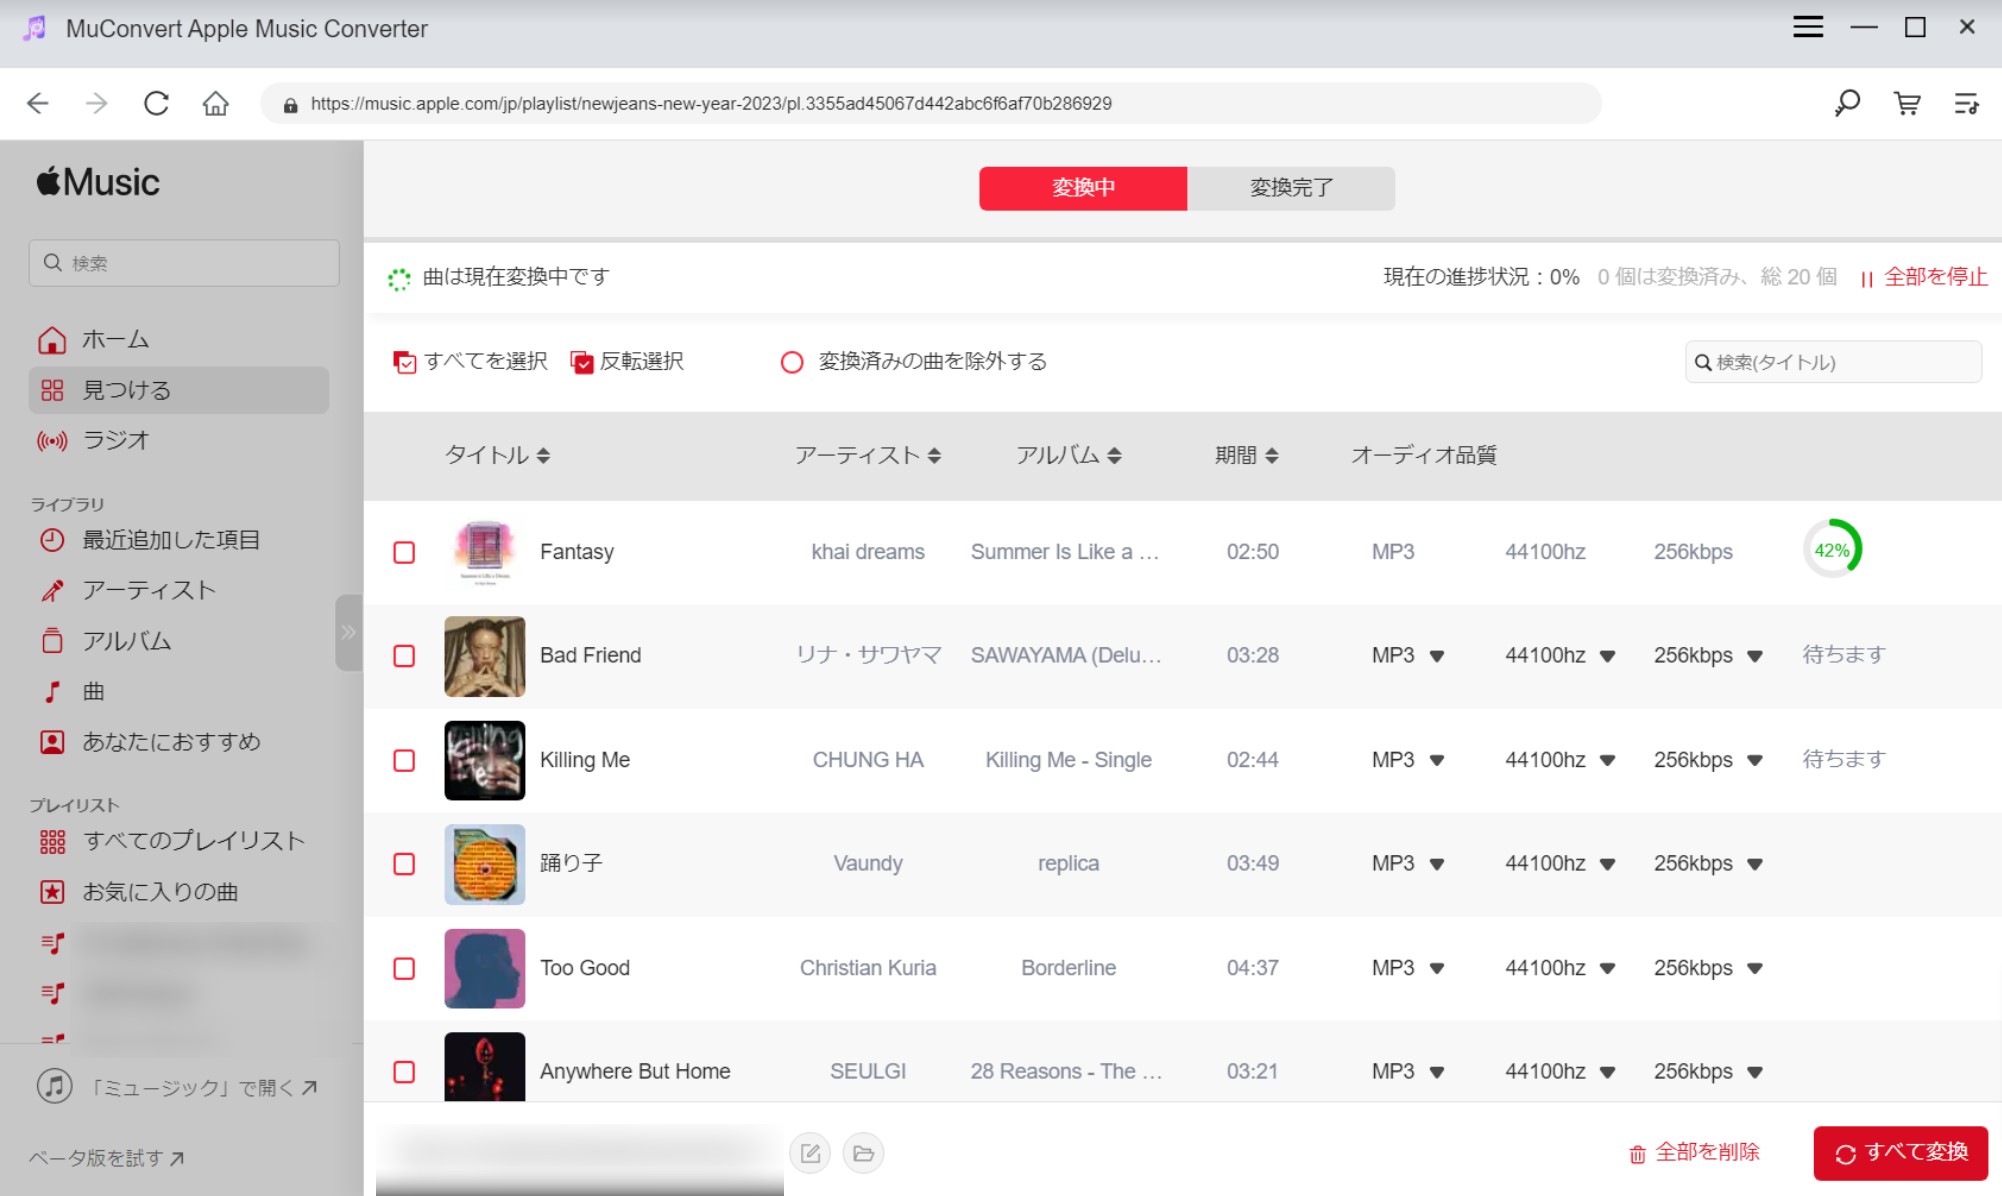This screenshot has width=2002, height=1196.
Task: Open the home page icon in the toolbar
Action: 216,103
